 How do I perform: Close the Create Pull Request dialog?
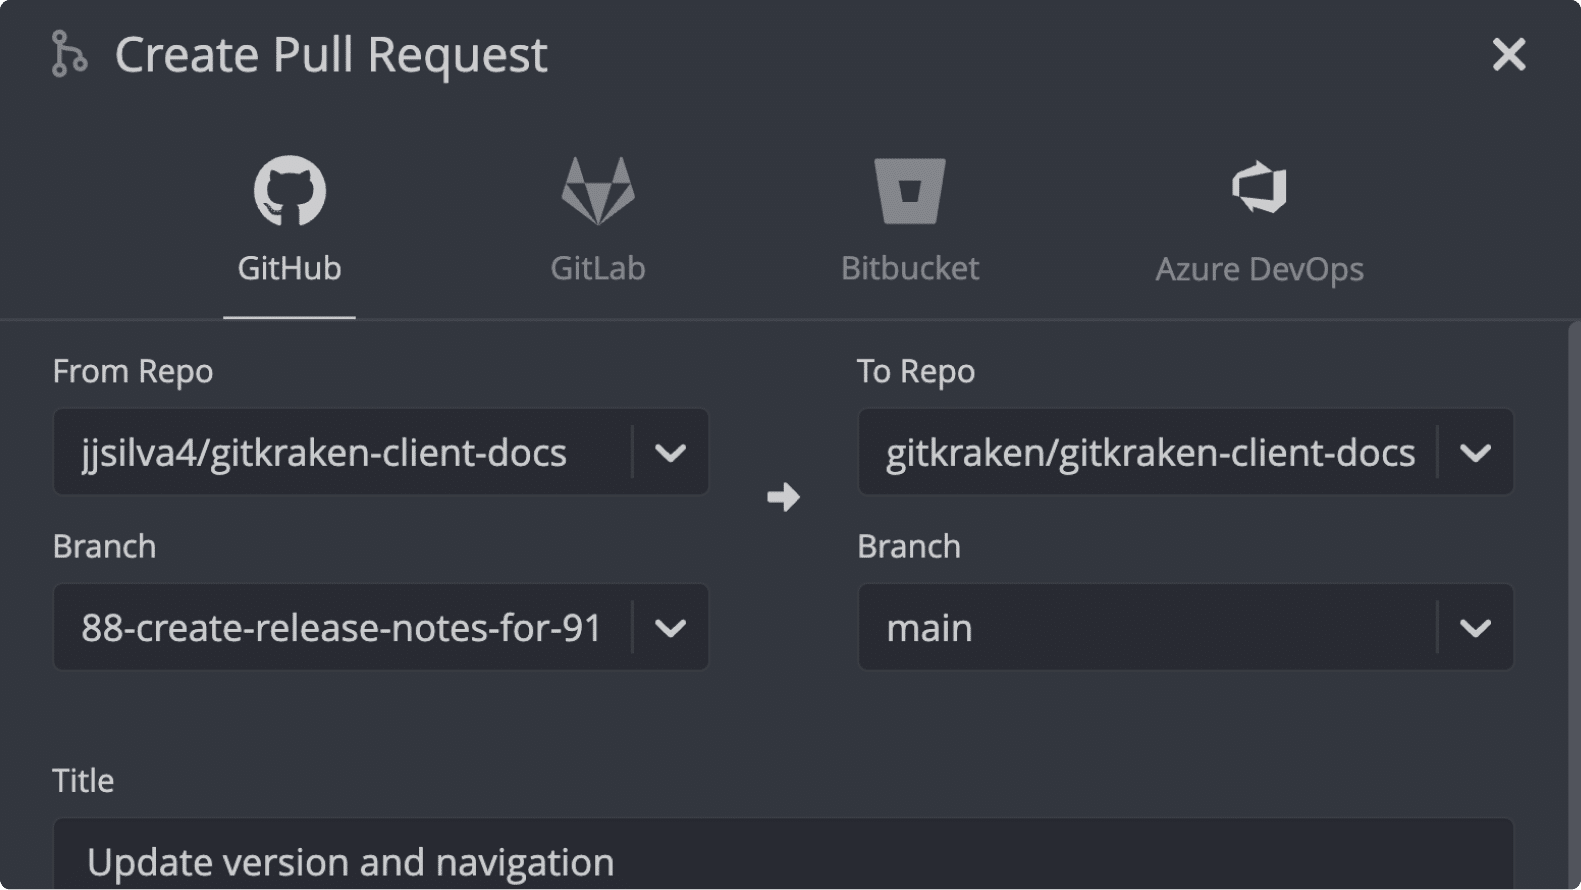click(x=1508, y=54)
